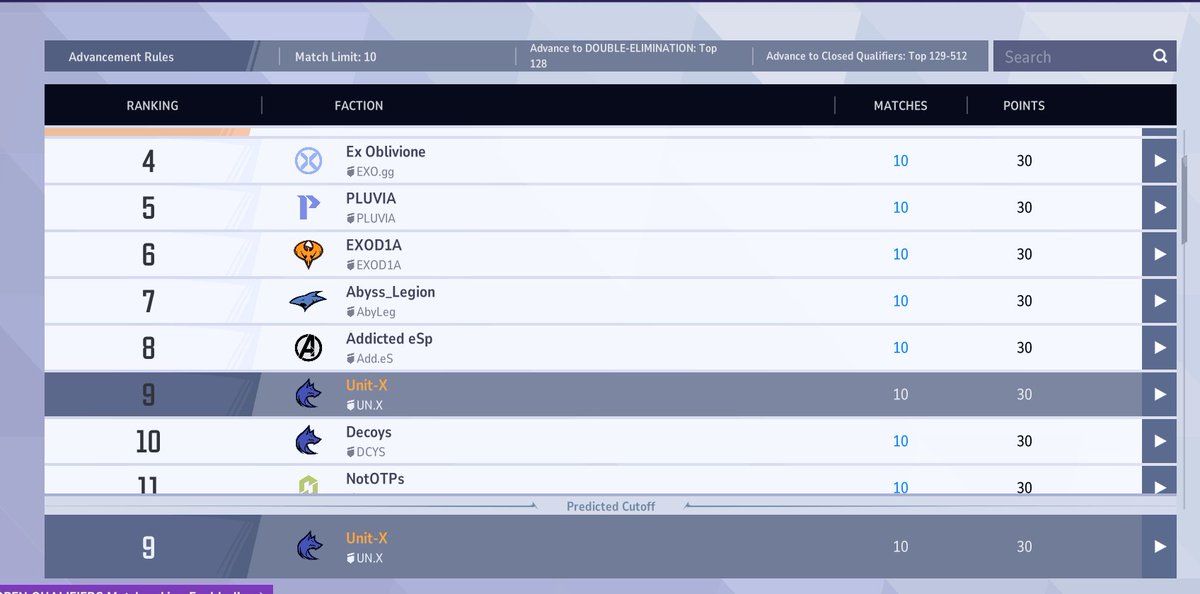
Task: Expand details arrow for Ex Oblivione
Action: tap(1159, 161)
